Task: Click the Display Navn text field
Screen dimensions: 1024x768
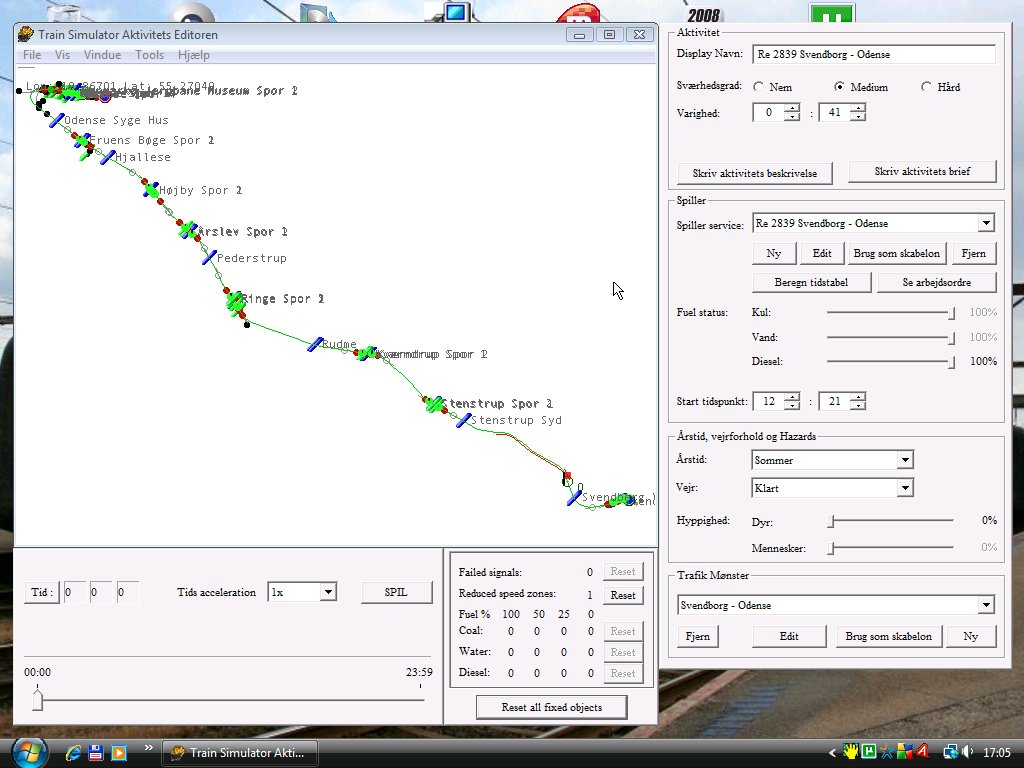Action: (x=873, y=54)
